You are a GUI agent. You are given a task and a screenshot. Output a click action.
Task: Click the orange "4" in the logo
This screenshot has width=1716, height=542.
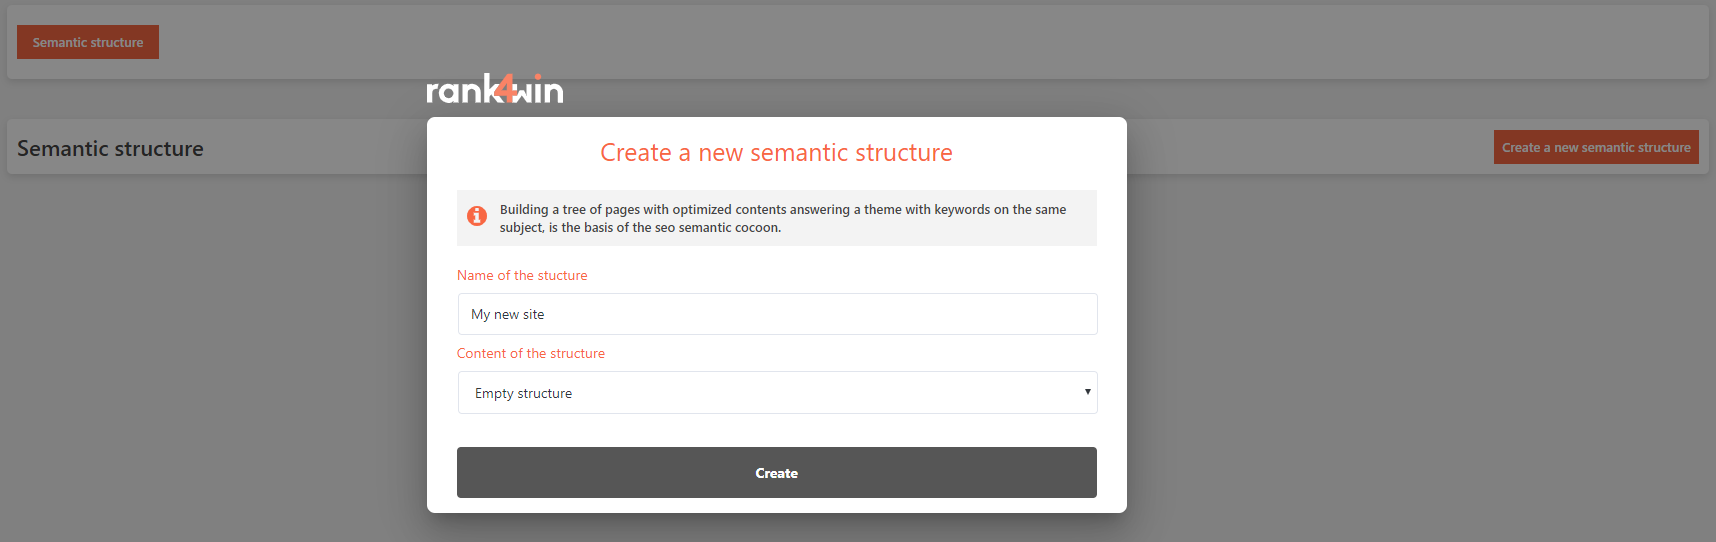[x=508, y=91]
